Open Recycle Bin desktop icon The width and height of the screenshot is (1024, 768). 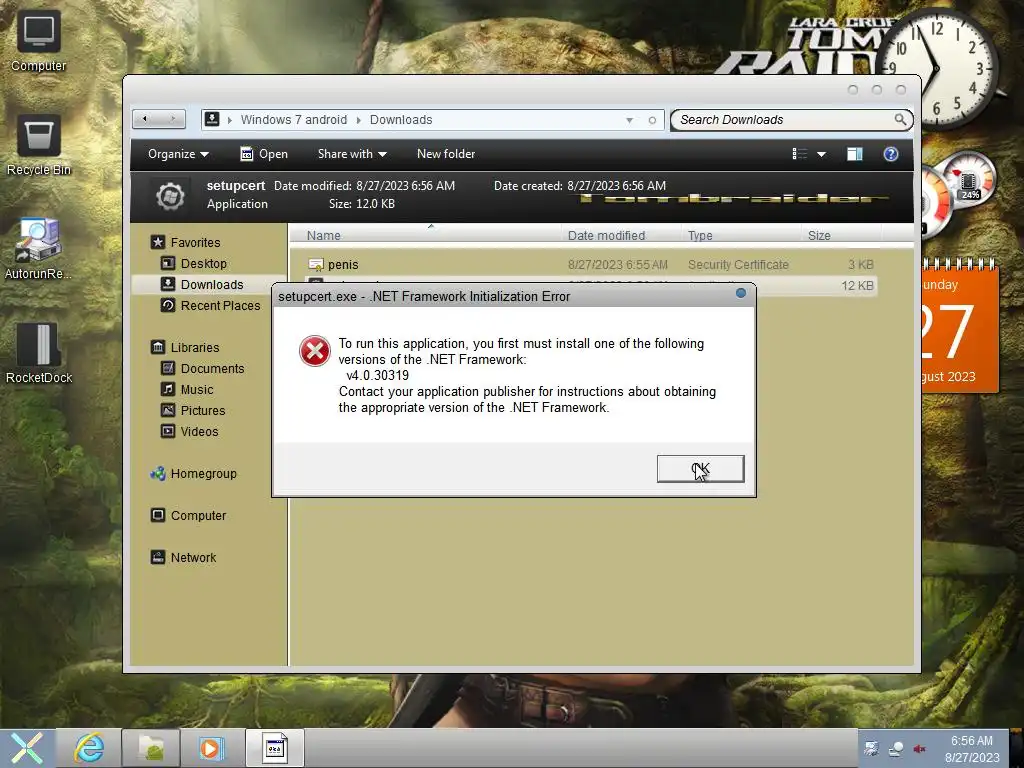[39, 145]
